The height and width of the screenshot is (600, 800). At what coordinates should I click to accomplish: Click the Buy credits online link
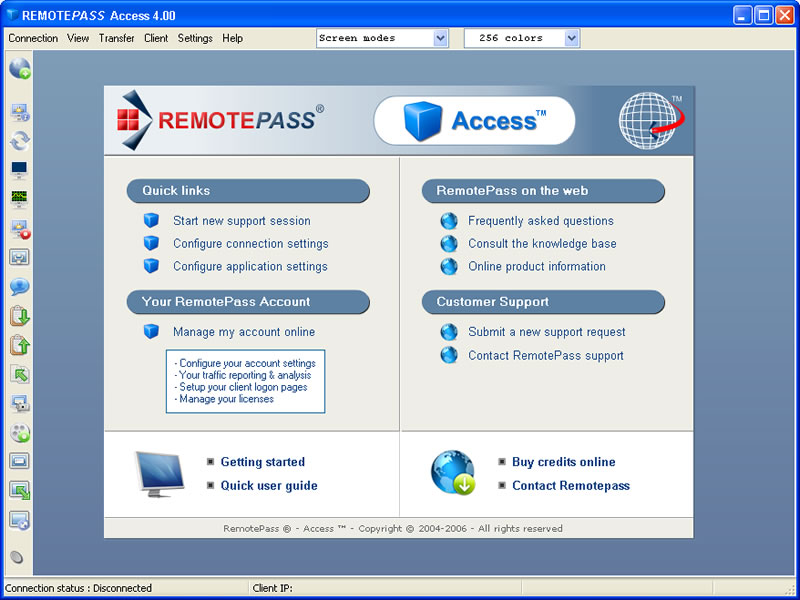(564, 462)
